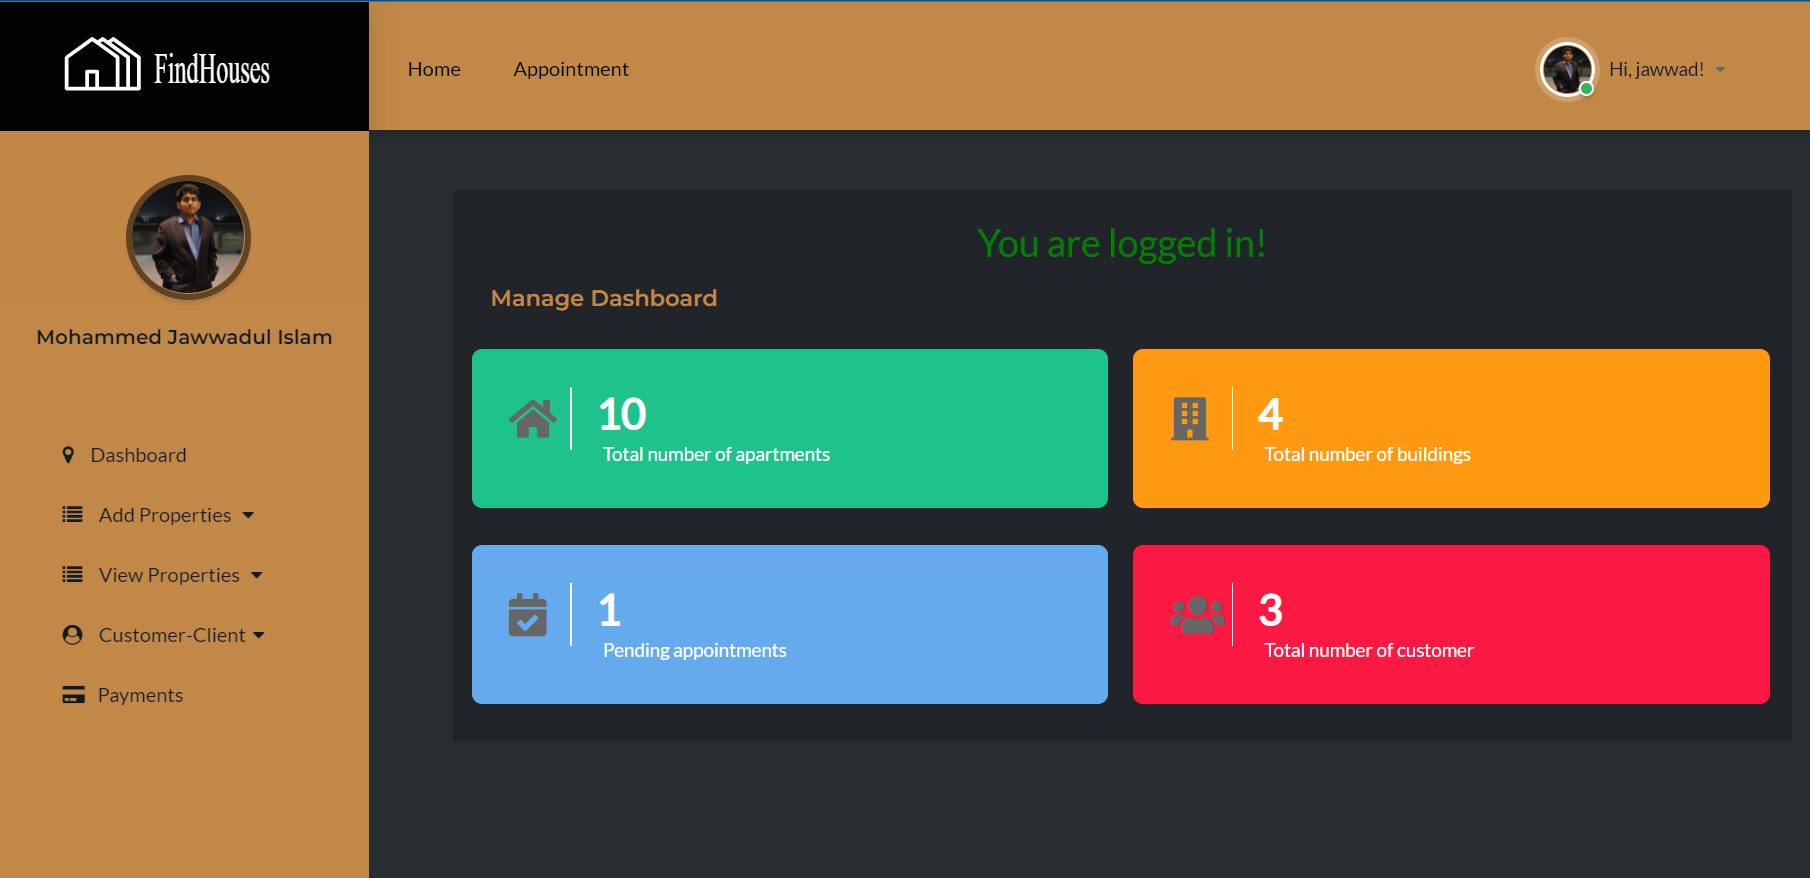This screenshot has width=1810, height=878.
Task: Open the Payments sidebar link
Action: tap(140, 695)
